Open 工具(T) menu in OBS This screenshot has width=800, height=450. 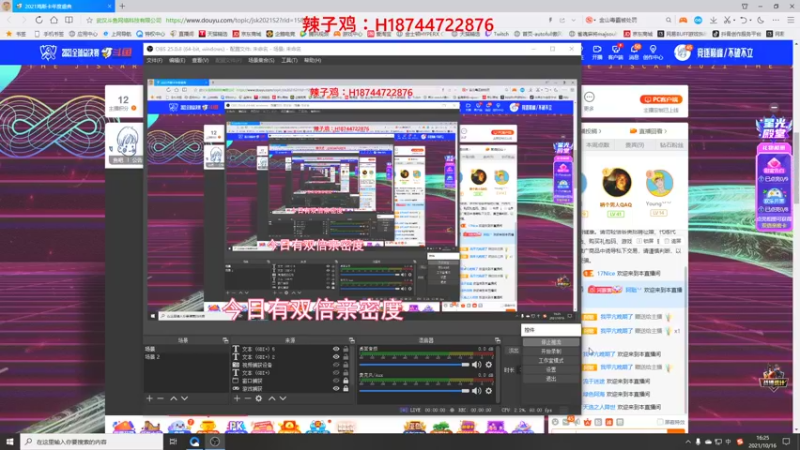(289, 60)
